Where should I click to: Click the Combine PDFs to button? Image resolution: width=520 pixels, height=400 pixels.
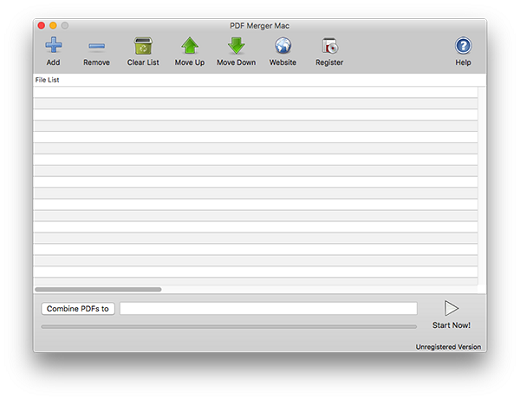pos(78,309)
